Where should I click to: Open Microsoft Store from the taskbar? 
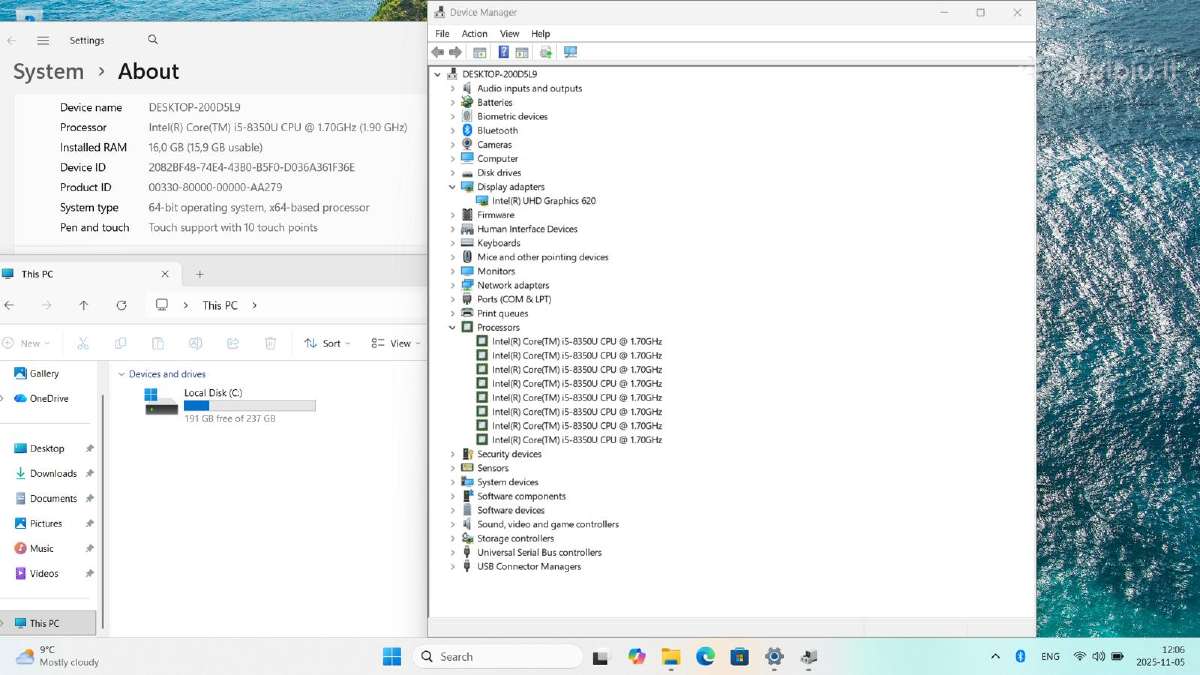[740, 657]
